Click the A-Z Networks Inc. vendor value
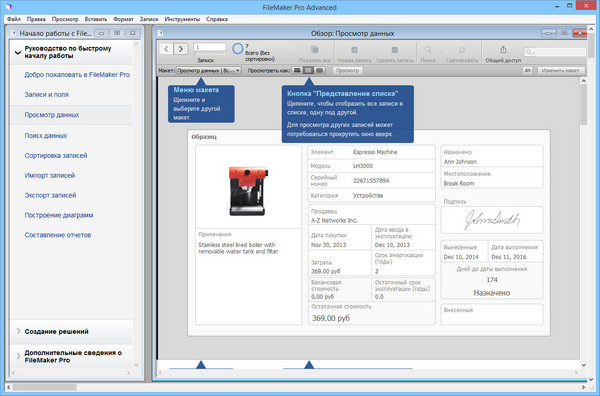The image size is (600, 396). pos(334,220)
